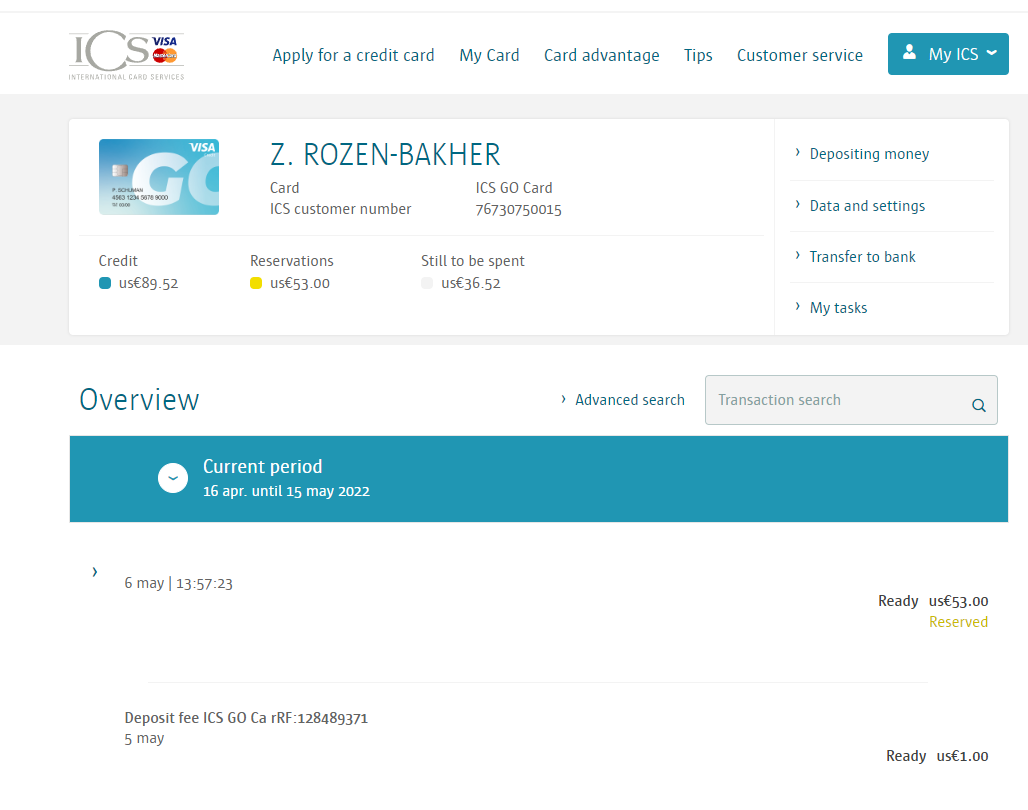This screenshot has height=810, width=1028.
Task: Click the yellow Reservations color swatch
Action: (256, 283)
